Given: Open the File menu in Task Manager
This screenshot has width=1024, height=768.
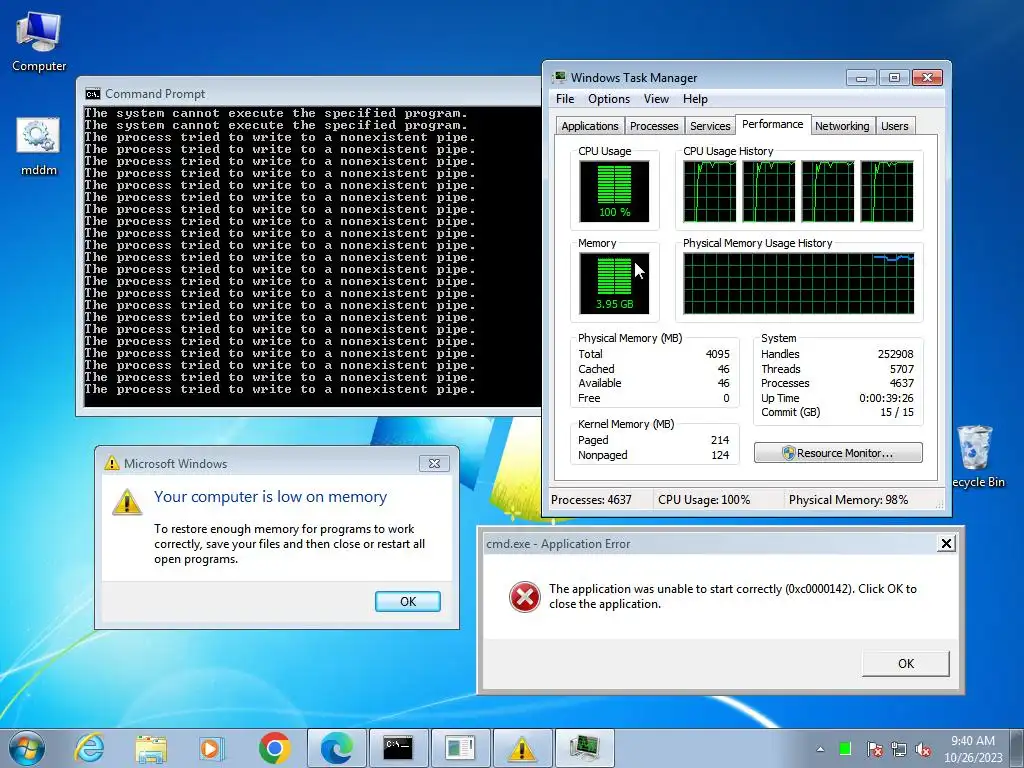Looking at the screenshot, I should (x=565, y=99).
